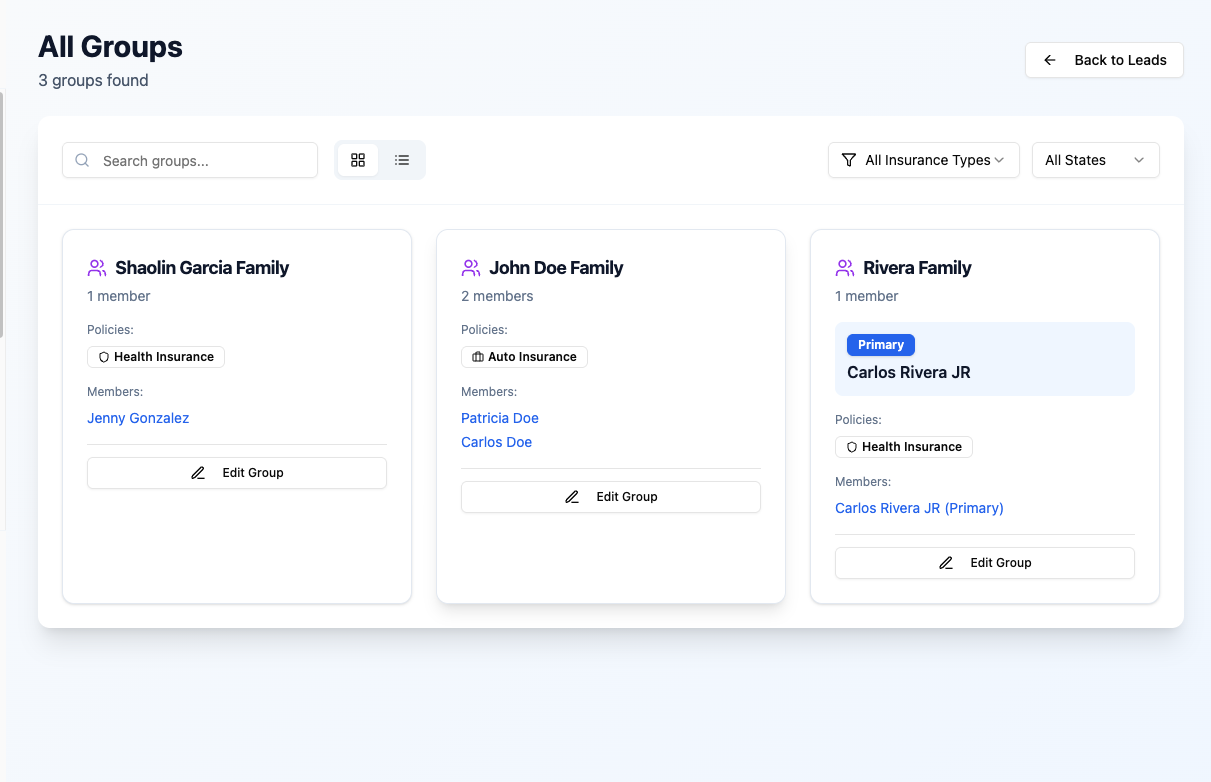Open Jenny Gonzalez member link
Image resolution: width=1211 pixels, height=782 pixels.
click(138, 418)
